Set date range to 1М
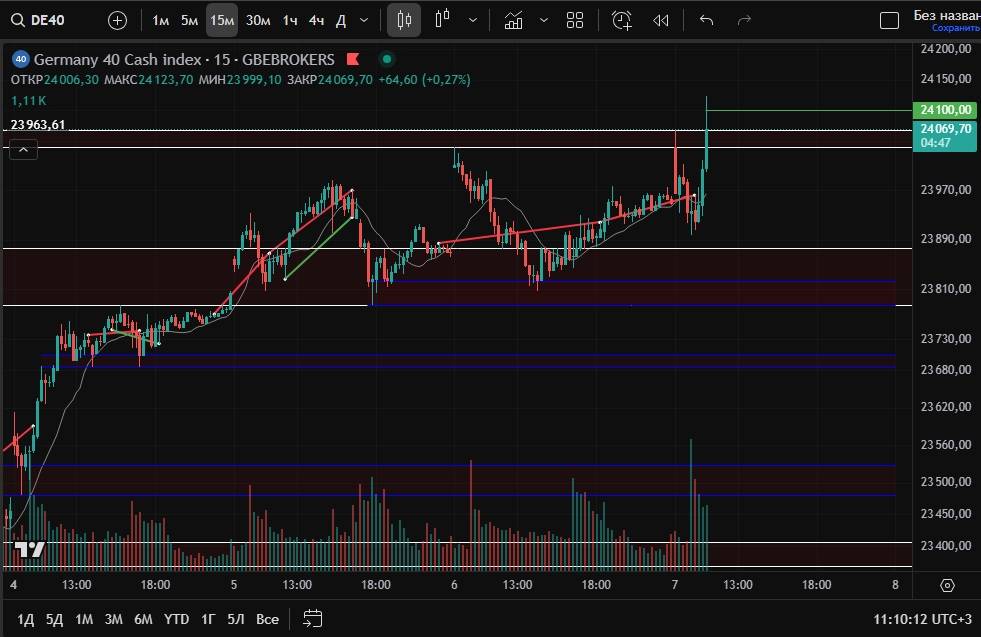This screenshot has width=981, height=637. [84, 619]
